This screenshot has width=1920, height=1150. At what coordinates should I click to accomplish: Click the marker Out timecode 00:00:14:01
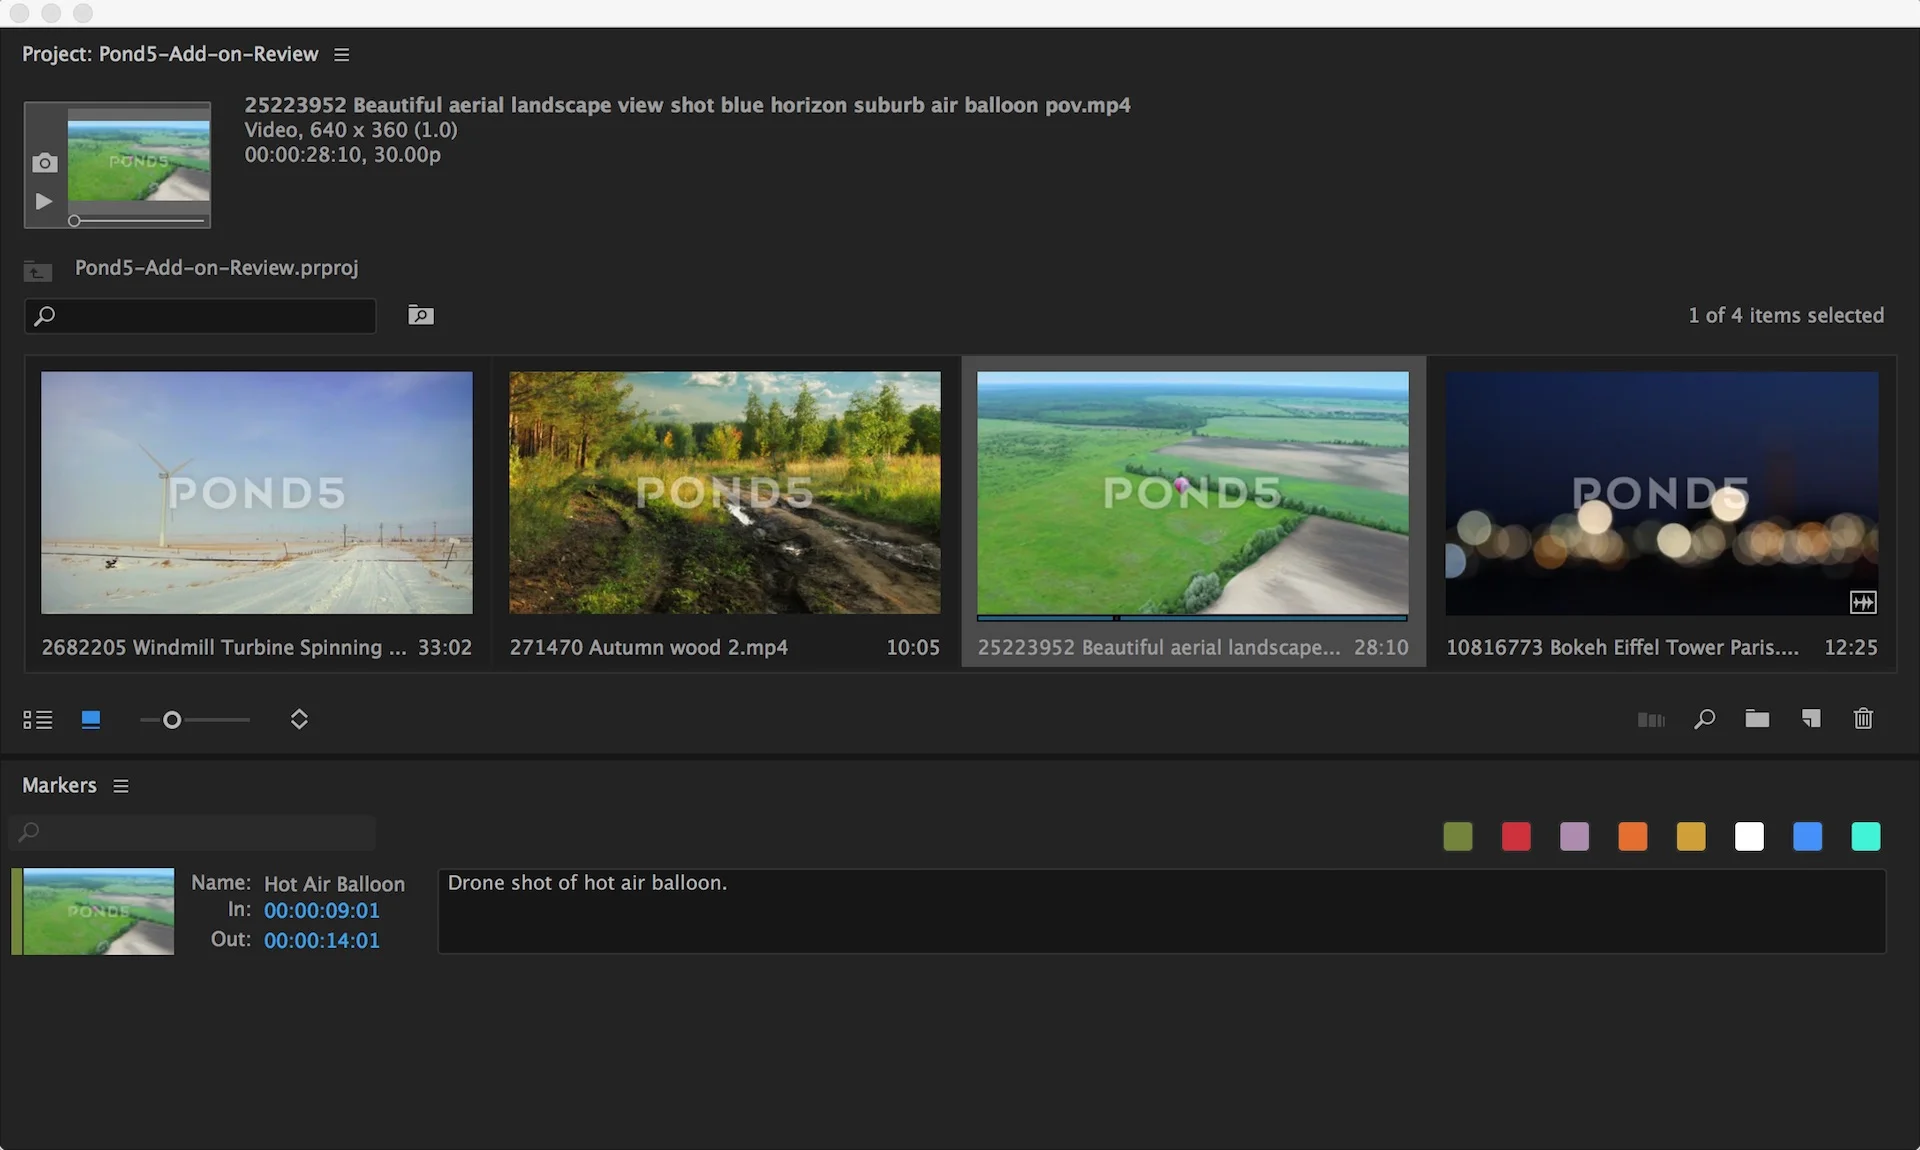321,941
